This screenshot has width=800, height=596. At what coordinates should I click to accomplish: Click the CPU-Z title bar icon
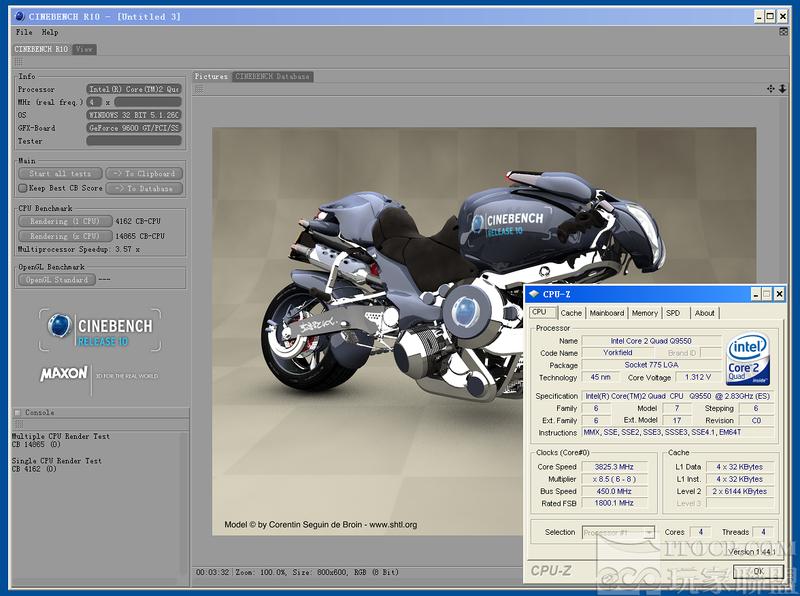click(534, 294)
